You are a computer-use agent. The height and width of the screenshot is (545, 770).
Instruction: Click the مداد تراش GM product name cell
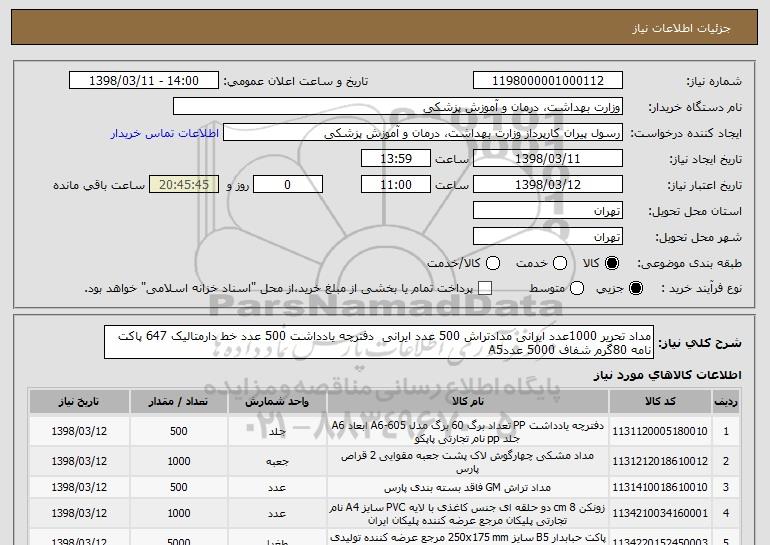[x=468, y=488]
